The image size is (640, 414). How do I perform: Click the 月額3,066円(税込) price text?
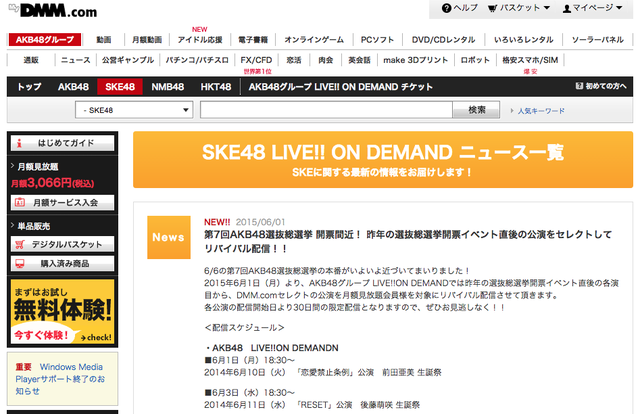[52, 183]
